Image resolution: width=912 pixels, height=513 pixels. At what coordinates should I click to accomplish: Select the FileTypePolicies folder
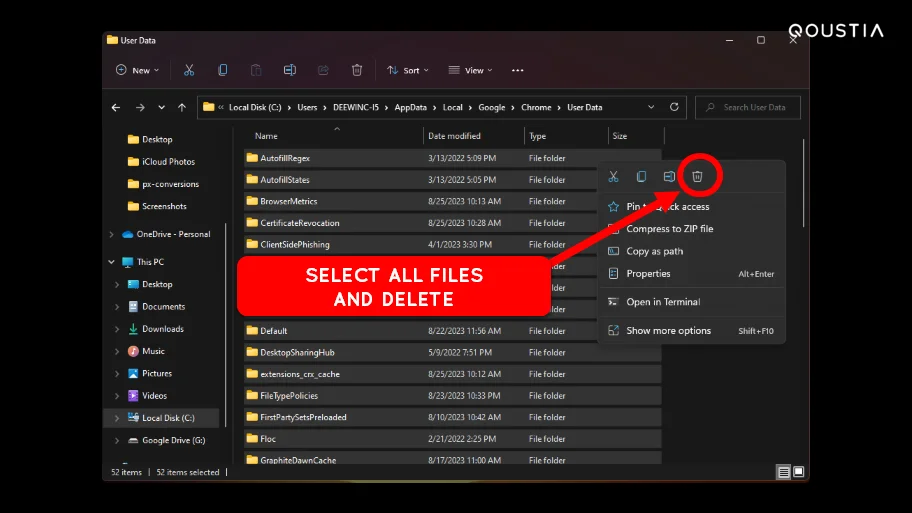453,396
